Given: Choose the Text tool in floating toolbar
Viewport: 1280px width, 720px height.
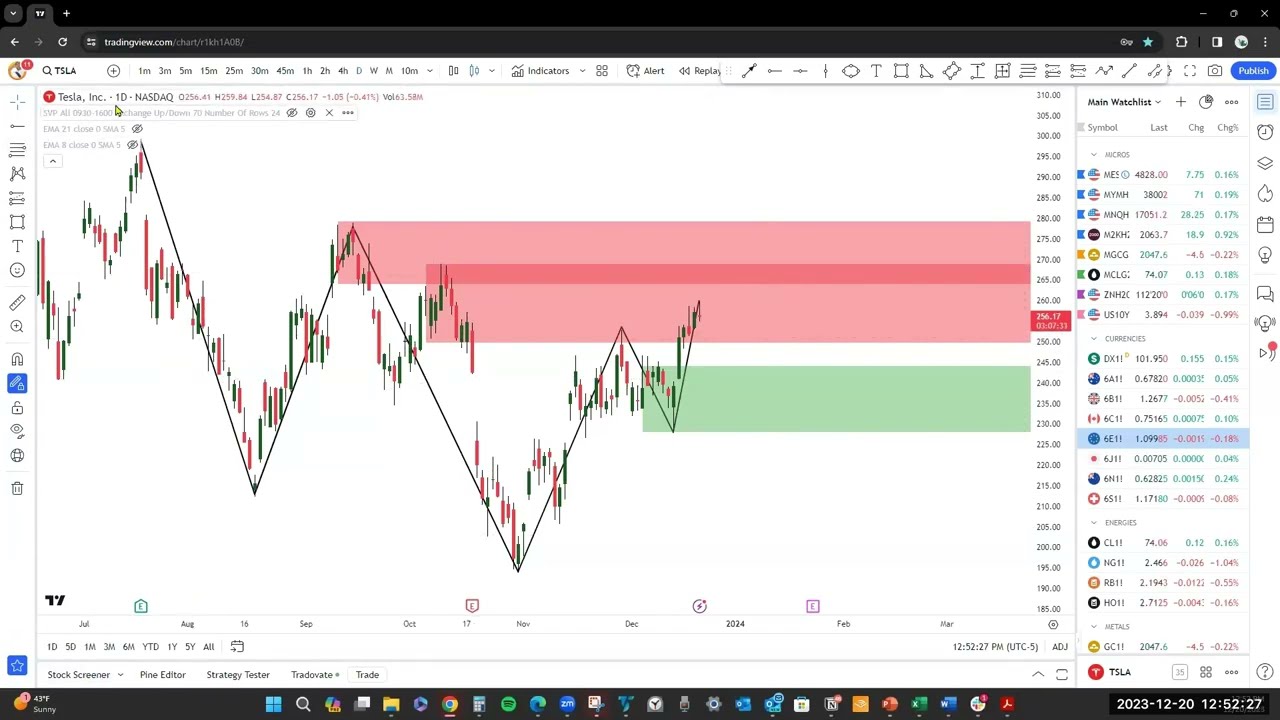Looking at the screenshot, I should tap(876, 71).
